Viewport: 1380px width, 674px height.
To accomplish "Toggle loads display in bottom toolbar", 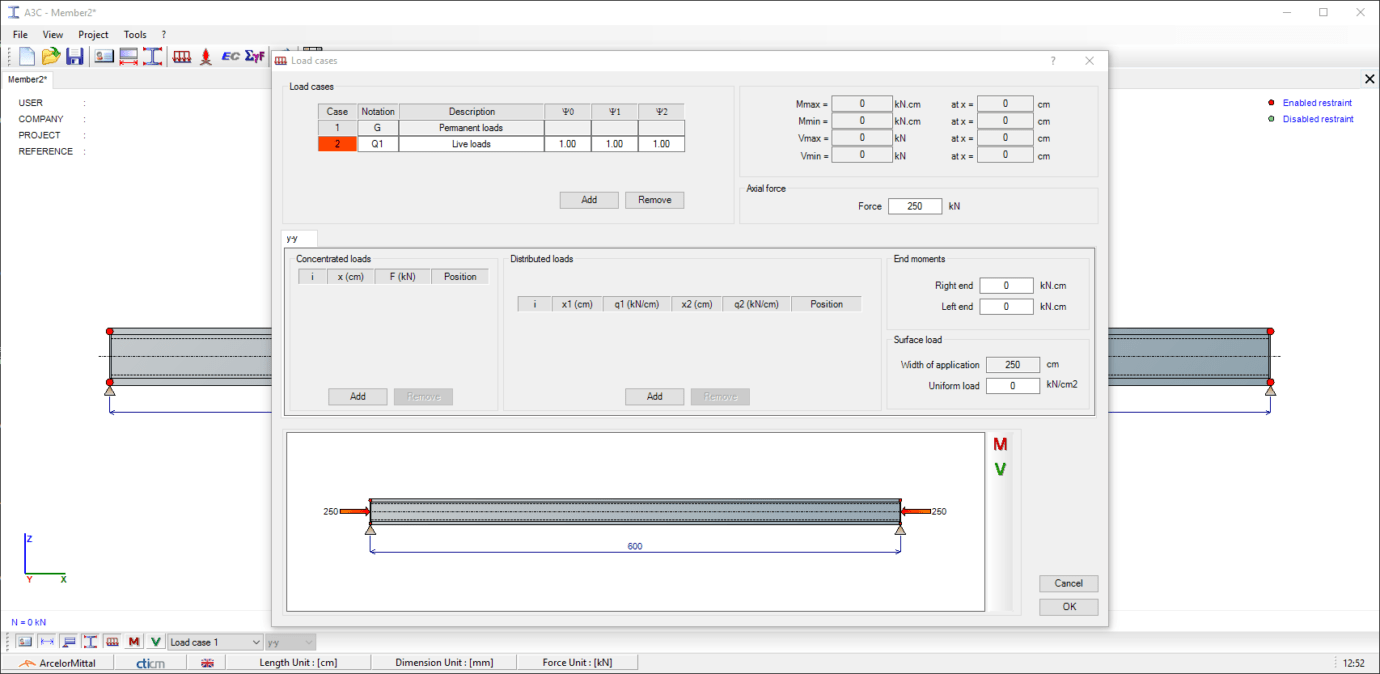I will pyautogui.click(x=112, y=642).
